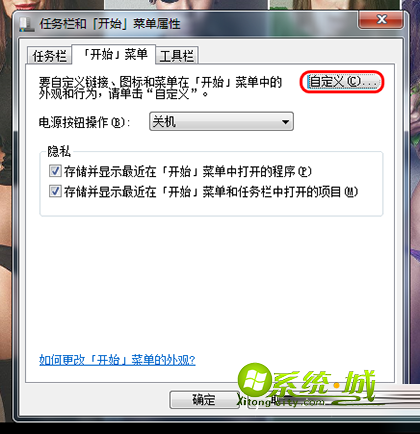This screenshot has height=434, width=420.
Task: Click the 任务栏和「开始」菜单属性 title bar text
Action: tap(110, 24)
